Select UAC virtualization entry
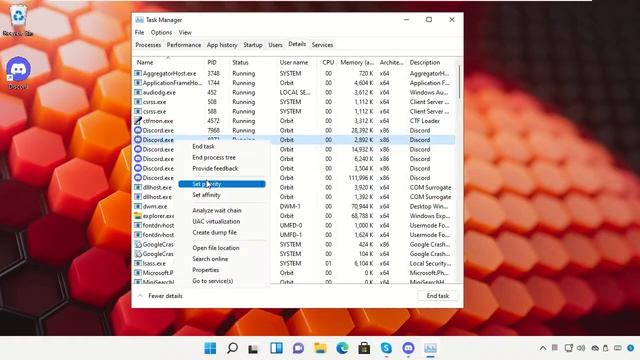 pos(216,221)
